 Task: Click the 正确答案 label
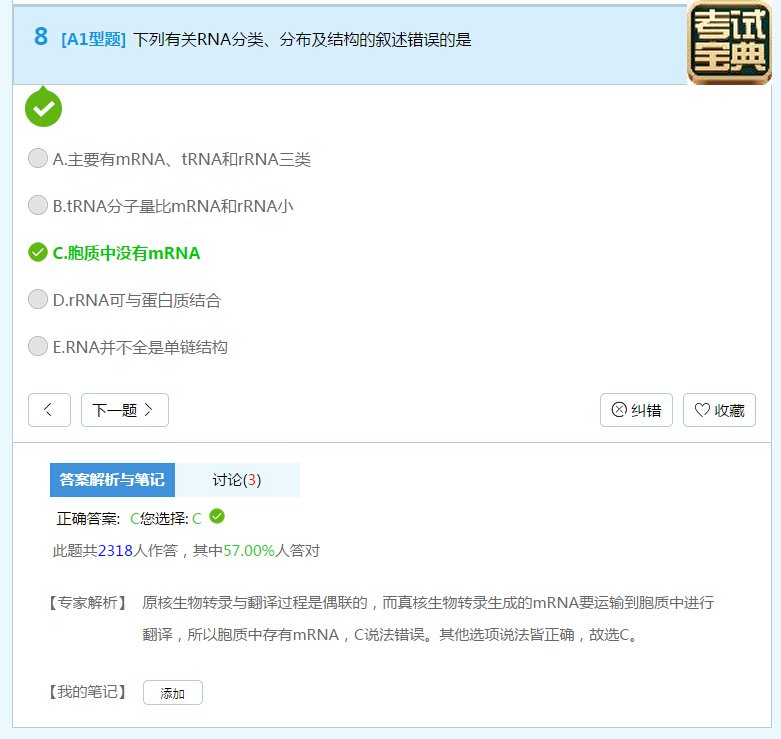(88, 518)
